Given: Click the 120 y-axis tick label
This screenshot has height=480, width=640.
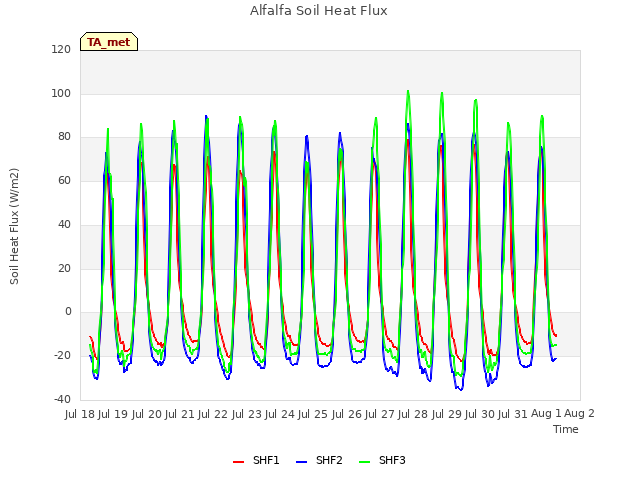Looking at the screenshot, I should click(x=61, y=49).
